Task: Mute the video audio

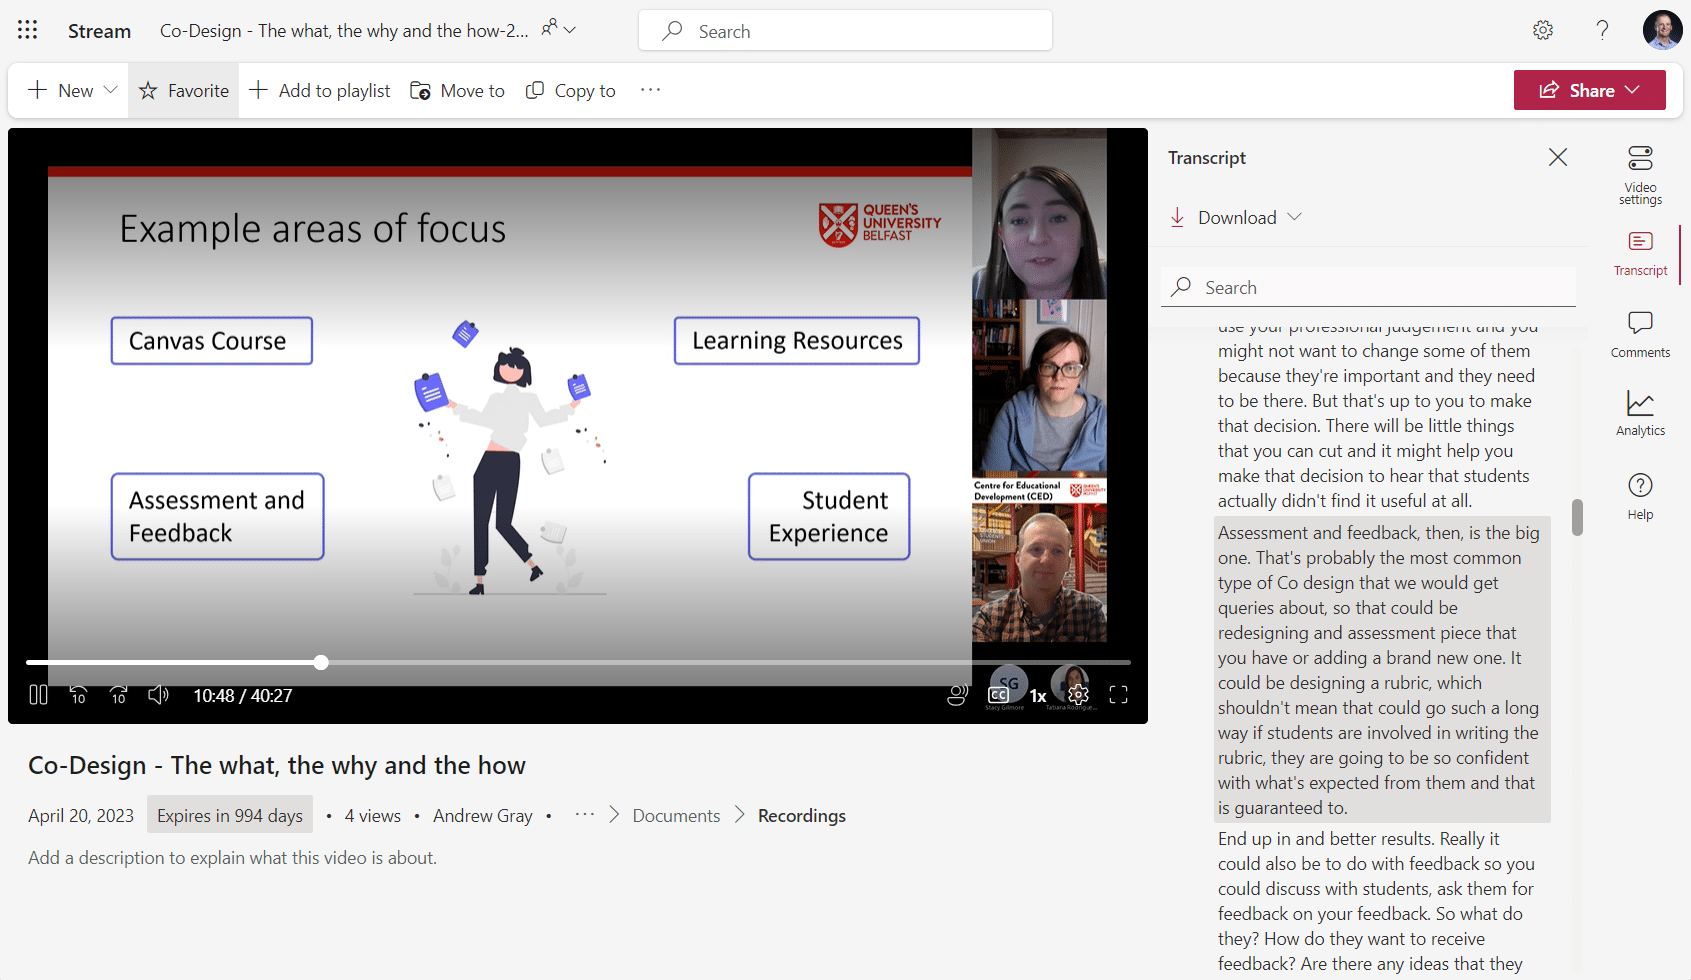Action: pos(158,694)
